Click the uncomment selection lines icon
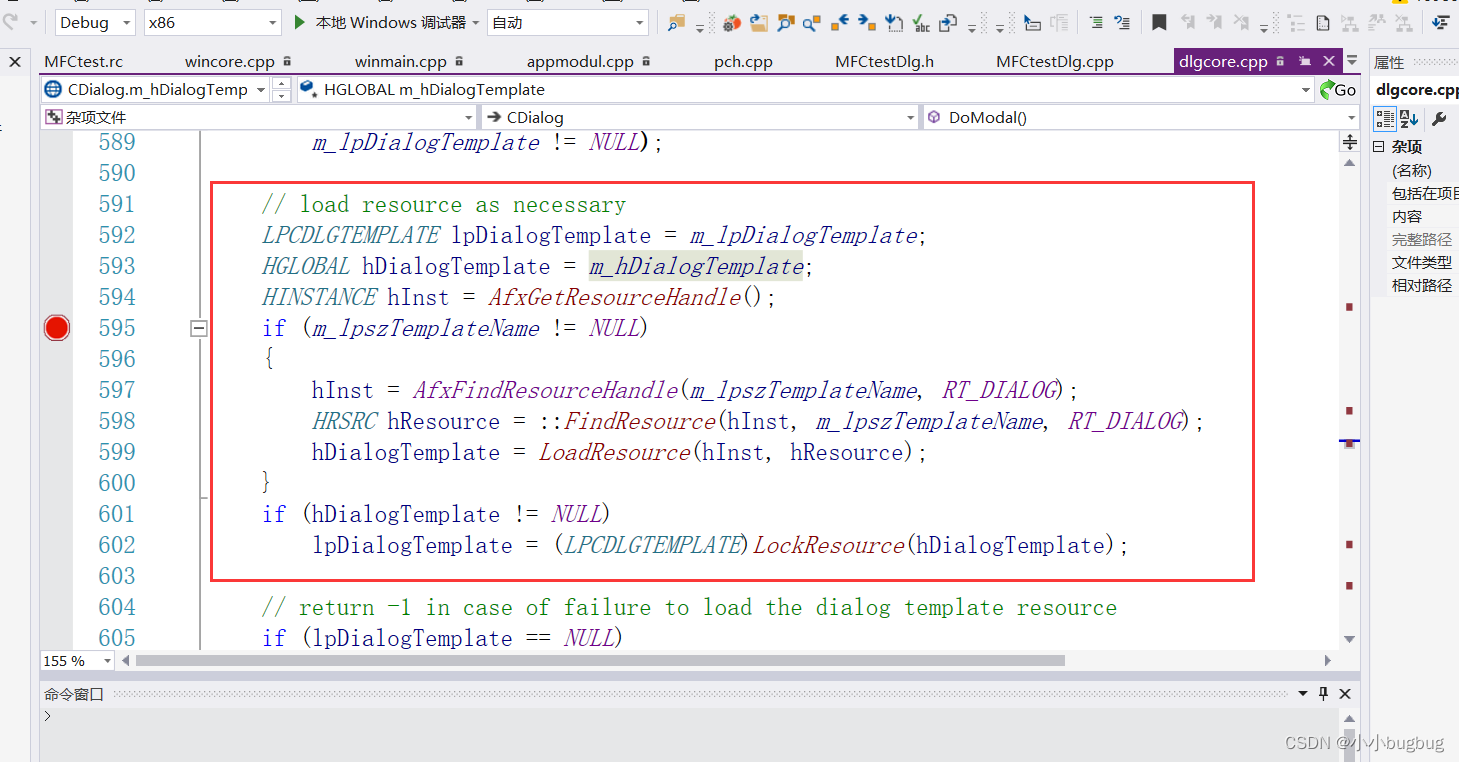The image size is (1459, 762). tap(1122, 22)
